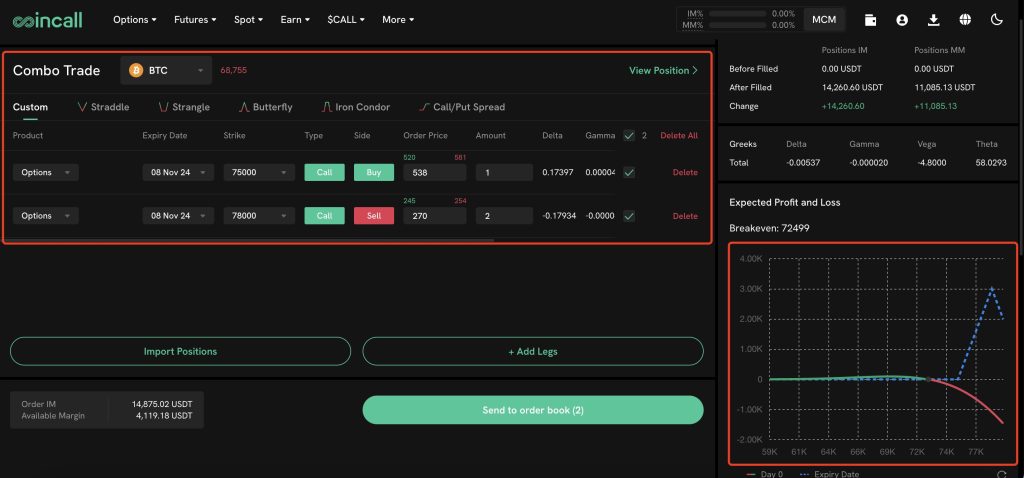Open the globe language selector
The image size is (1024, 478).
965,19
